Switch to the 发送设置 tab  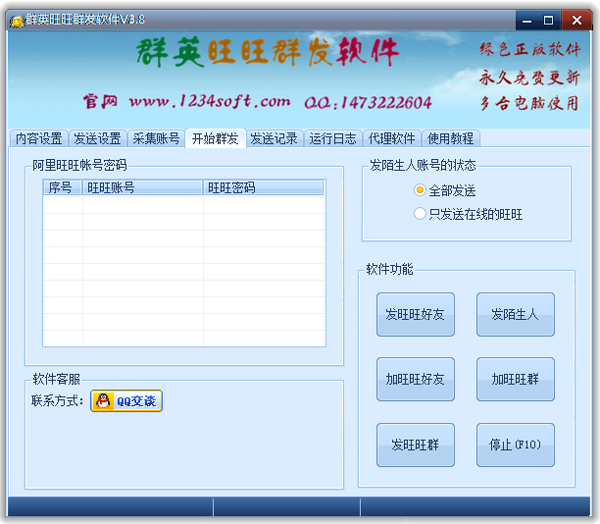[97, 139]
